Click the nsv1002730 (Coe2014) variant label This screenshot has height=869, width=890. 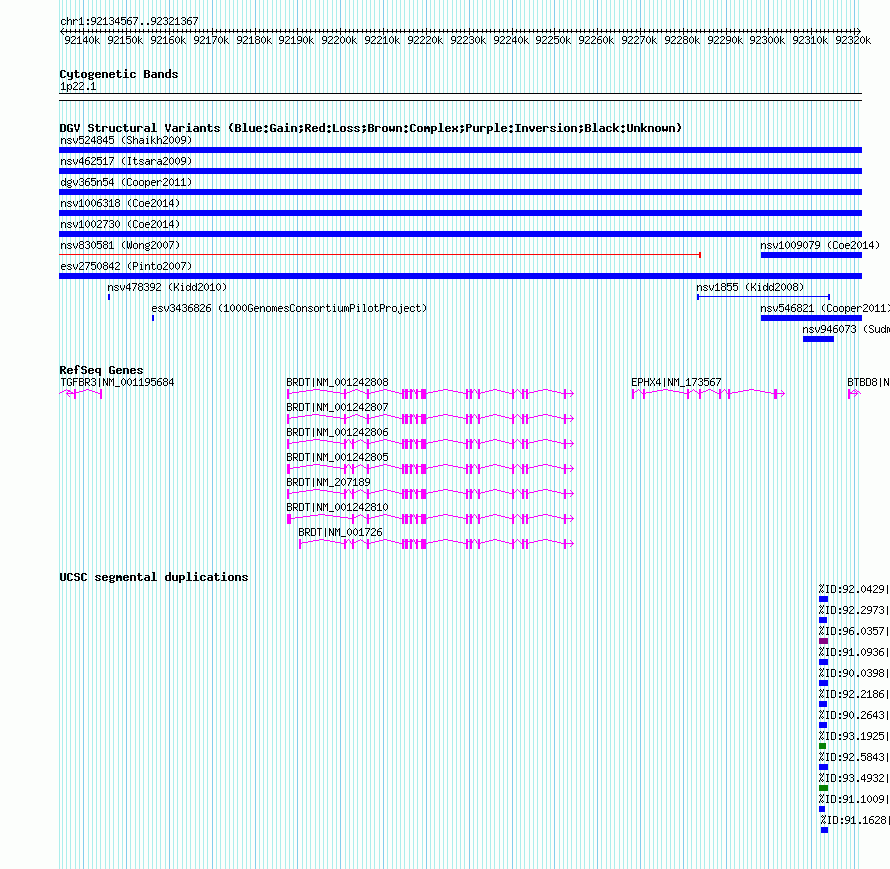120,224
